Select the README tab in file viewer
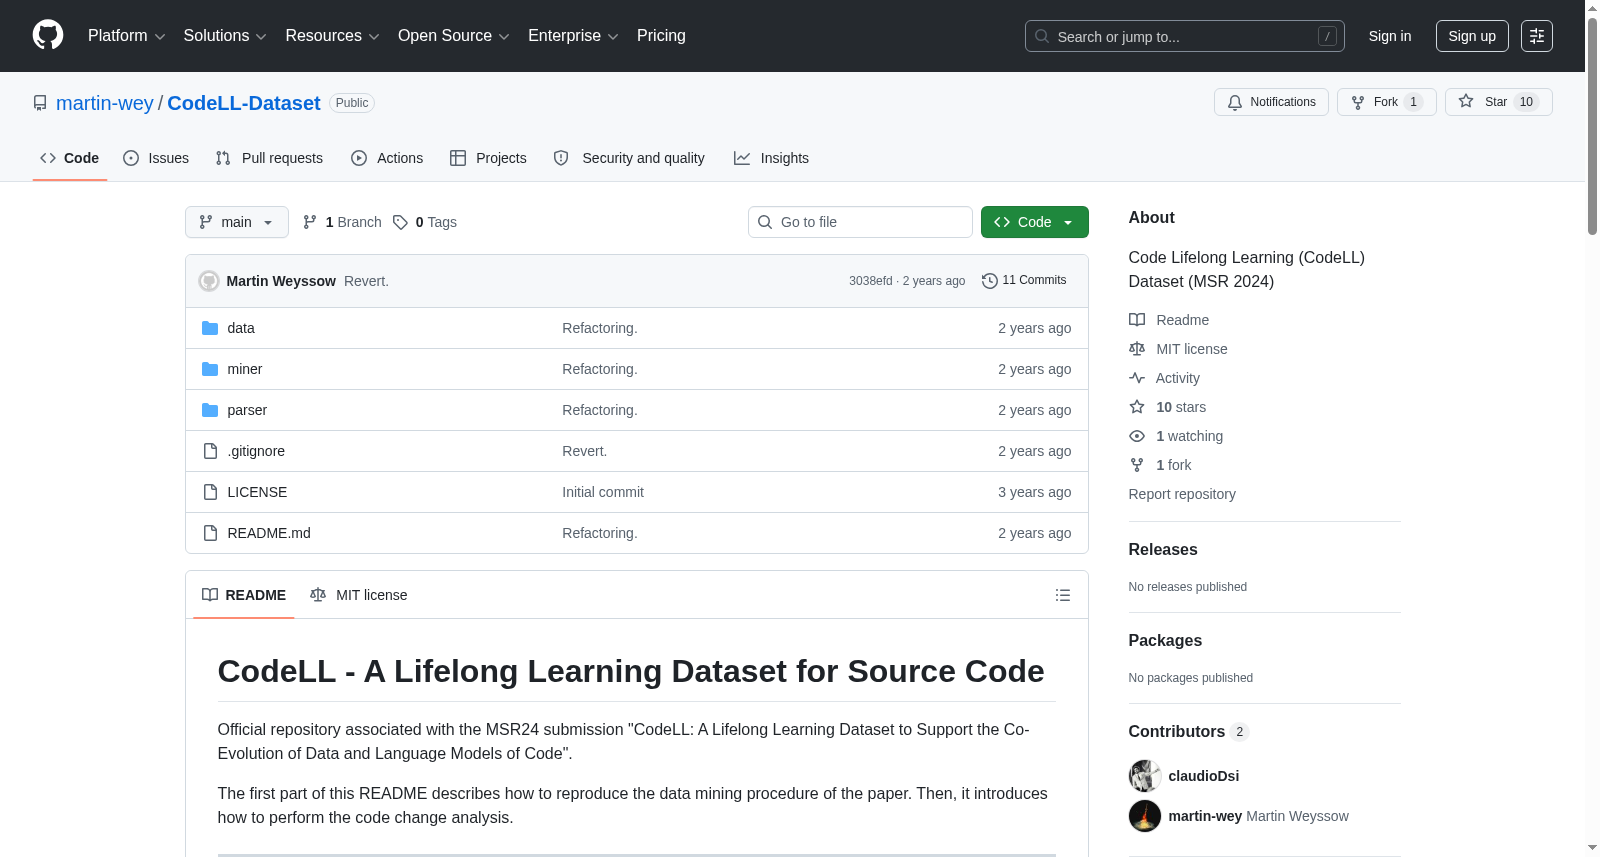The width and height of the screenshot is (1600, 857). (x=244, y=595)
